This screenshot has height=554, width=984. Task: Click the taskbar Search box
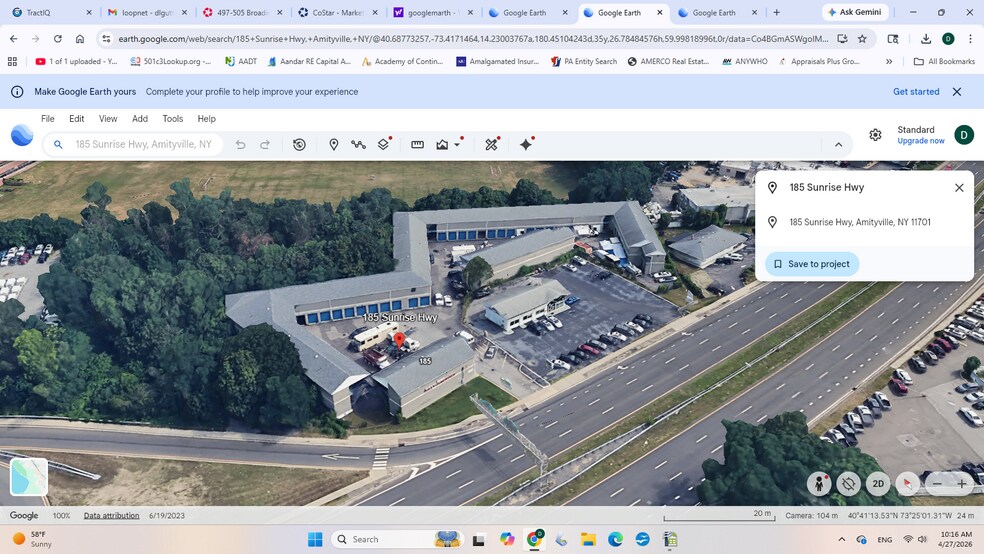point(397,540)
